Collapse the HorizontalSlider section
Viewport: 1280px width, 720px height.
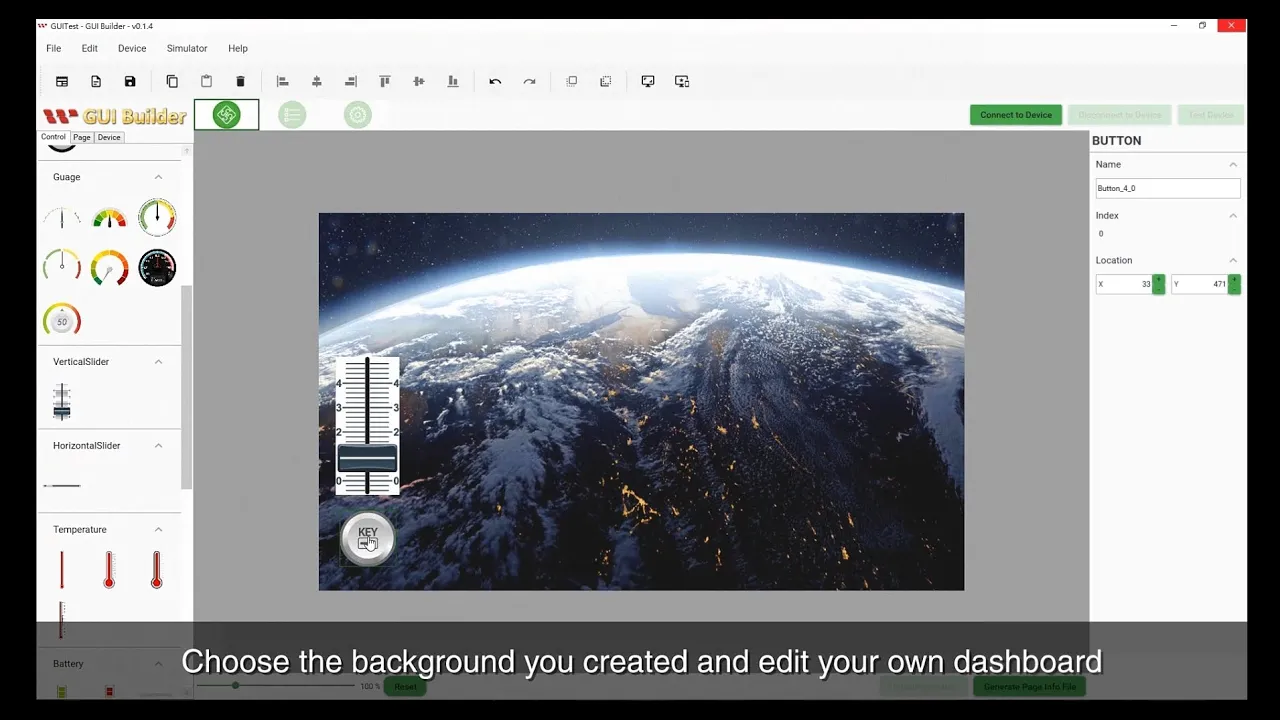pos(158,446)
